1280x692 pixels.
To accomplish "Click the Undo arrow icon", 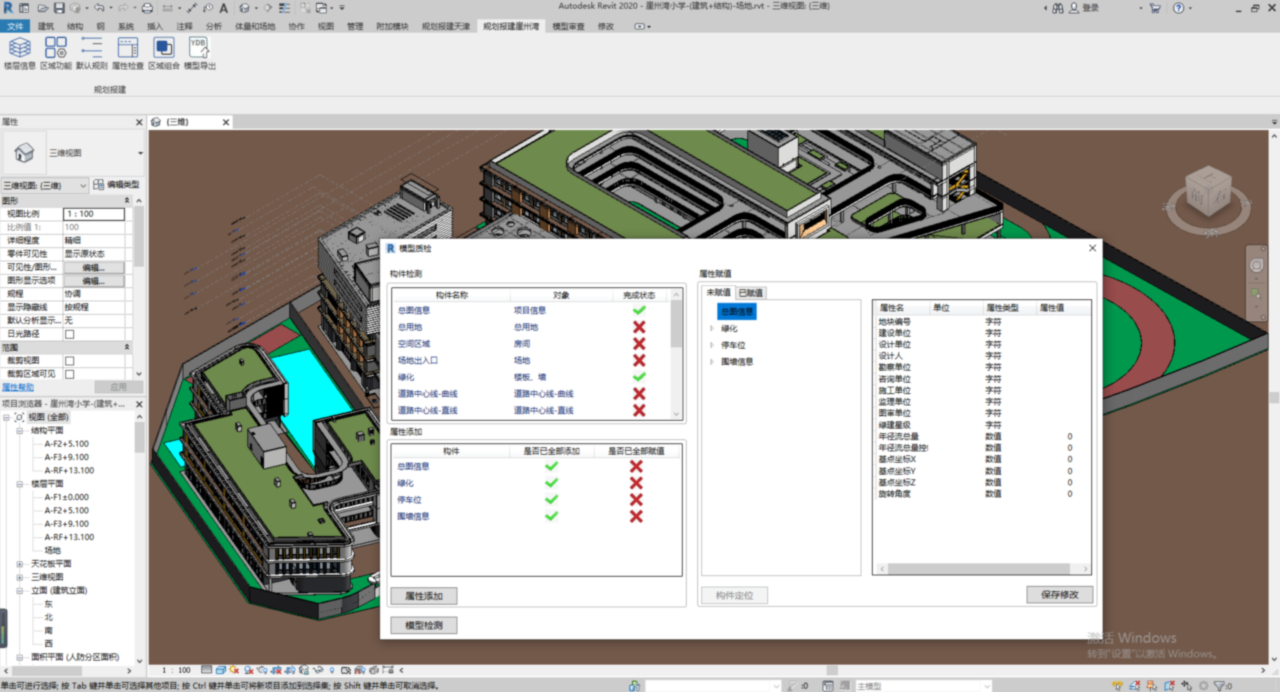I will [98, 8].
